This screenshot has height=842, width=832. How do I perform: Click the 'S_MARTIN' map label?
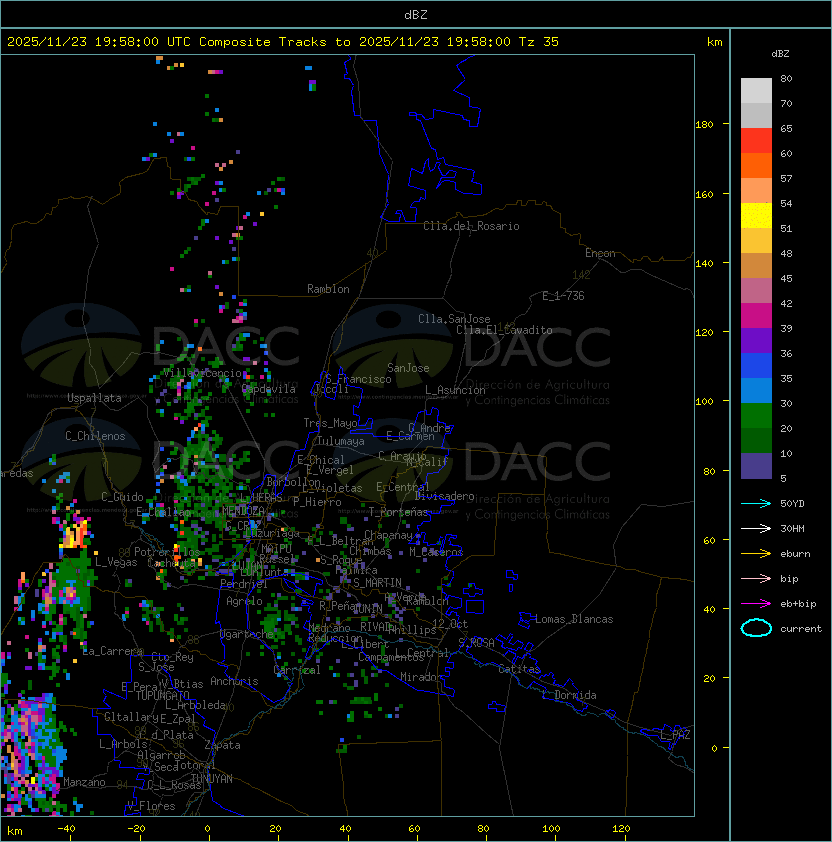click(x=377, y=583)
